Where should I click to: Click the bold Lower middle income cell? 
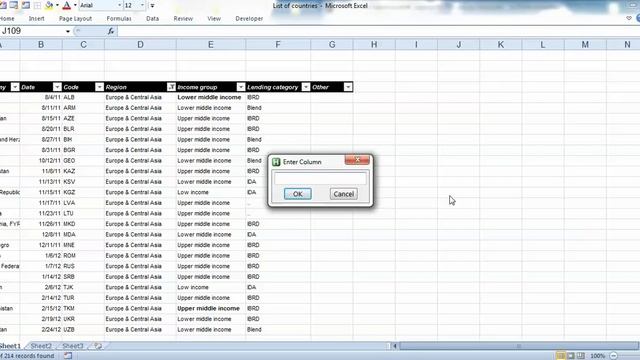point(211,97)
